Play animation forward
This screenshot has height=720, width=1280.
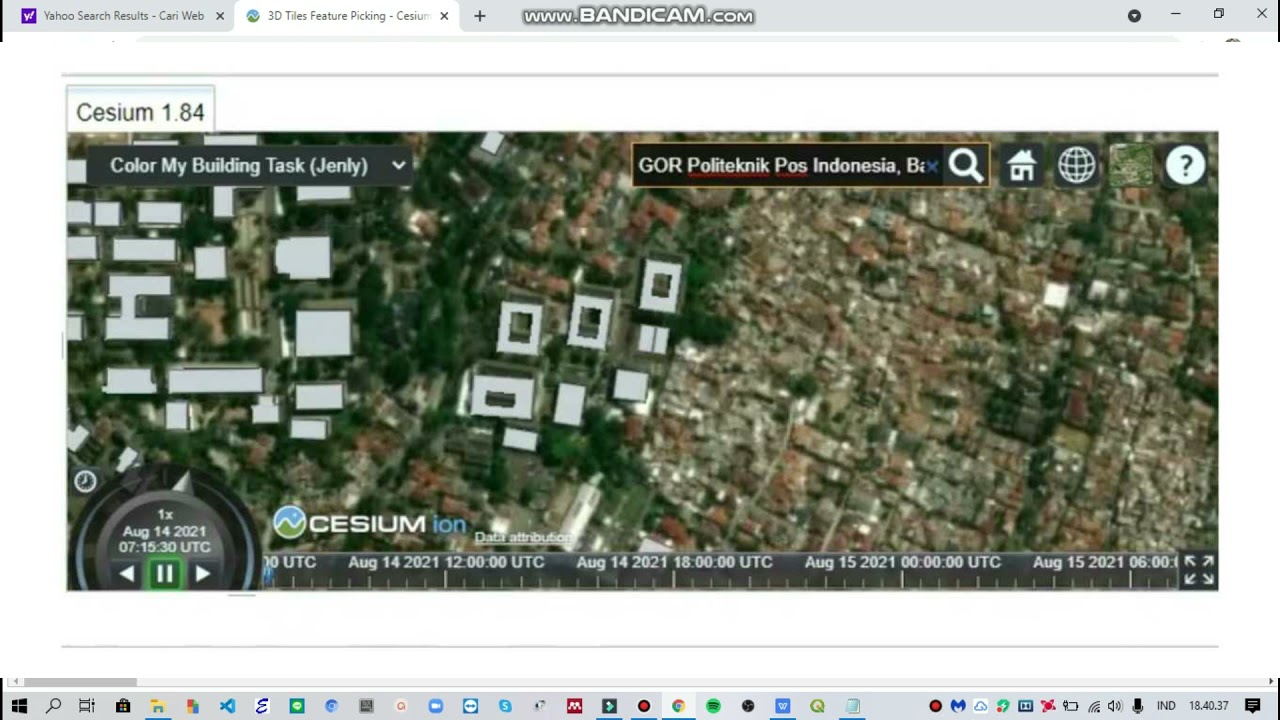[x=203, y=574]
